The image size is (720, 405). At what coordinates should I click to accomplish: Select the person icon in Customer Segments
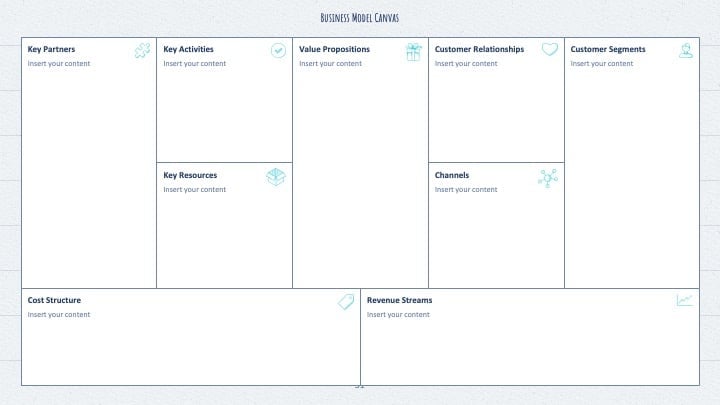pyautogui.click(x=686, y=51)
